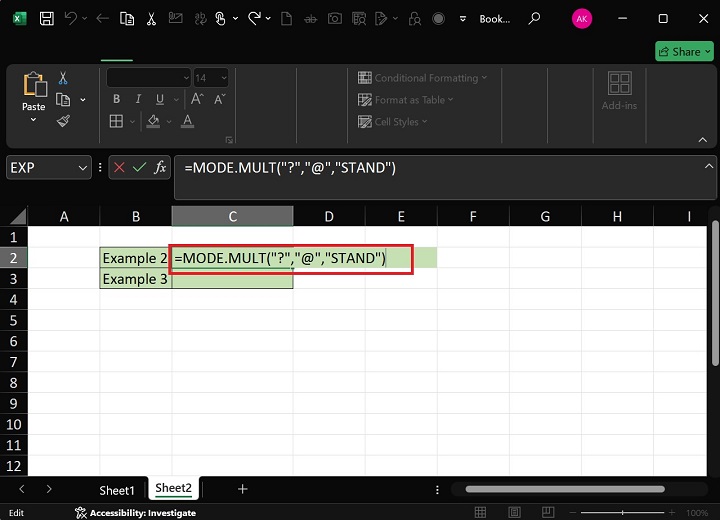
Task: Click the Decrease Font Size icon
Action: pyautogui.click(x=219, y=99)
